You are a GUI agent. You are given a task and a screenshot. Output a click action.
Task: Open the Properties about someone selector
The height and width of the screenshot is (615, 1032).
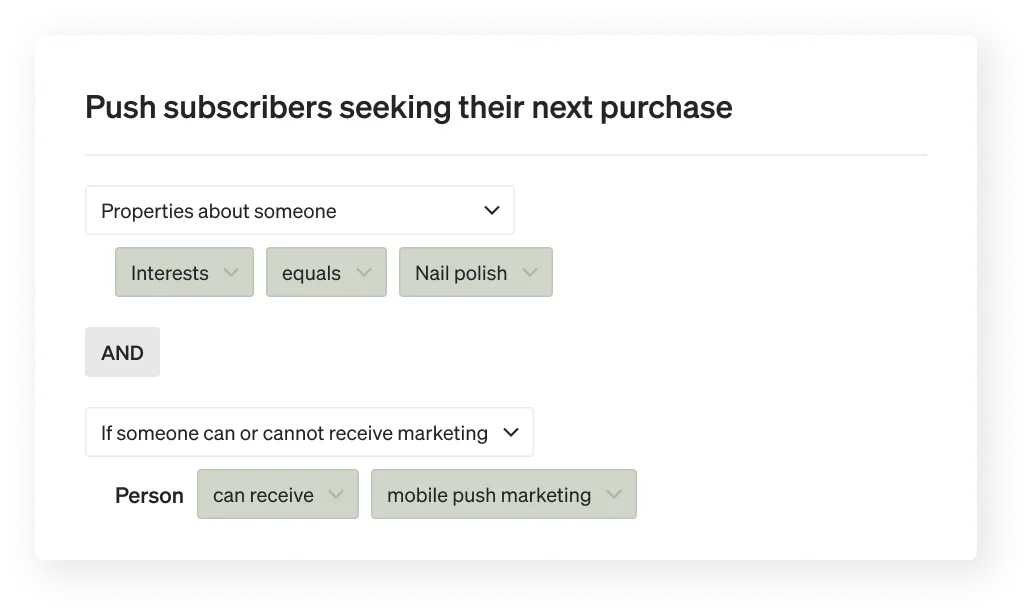(300, 210)
